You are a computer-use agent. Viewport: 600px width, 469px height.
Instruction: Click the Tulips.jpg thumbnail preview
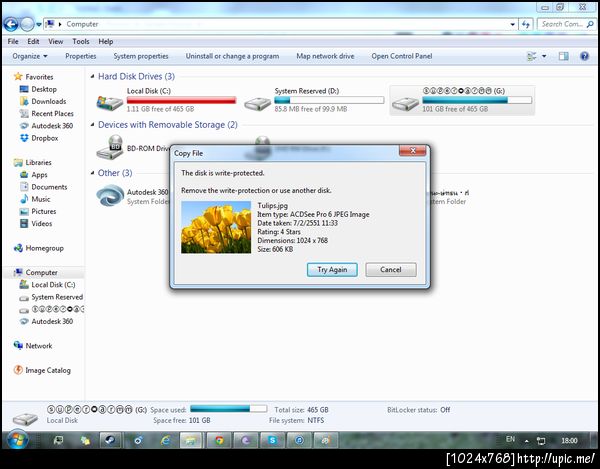(x=216, y=227)
